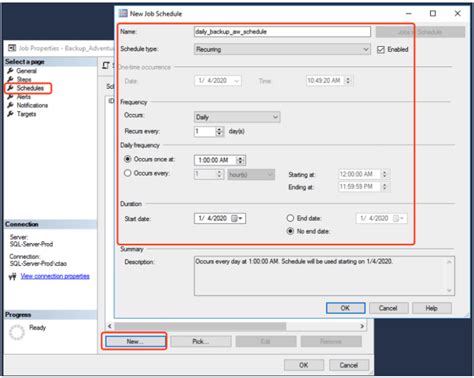Click the Description scroll down arrow

(449, 290)
